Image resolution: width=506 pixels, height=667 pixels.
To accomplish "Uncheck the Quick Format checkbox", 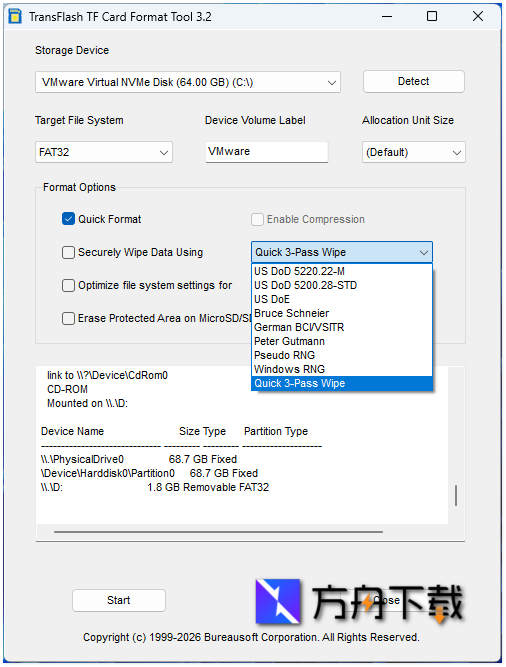I will click(68, 219).
